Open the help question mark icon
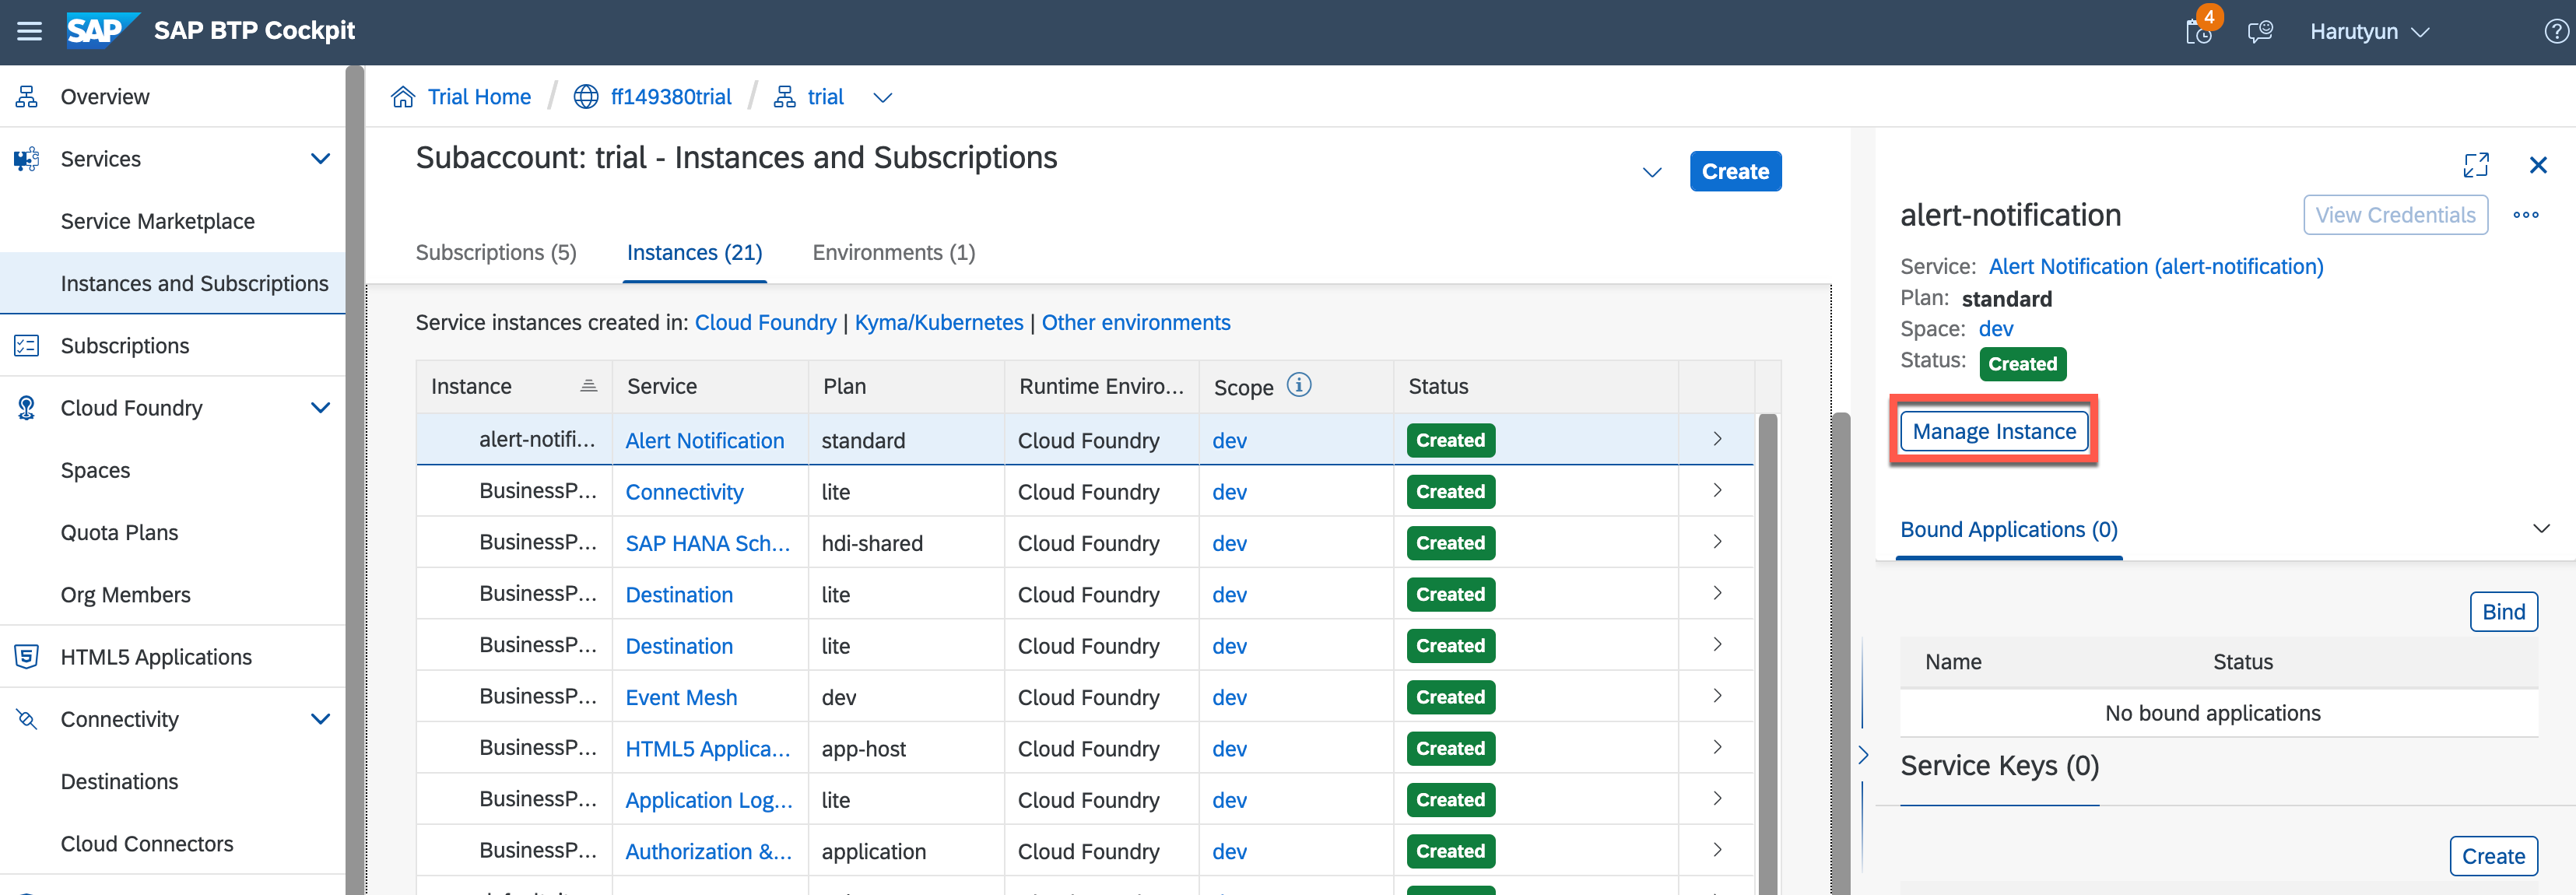The width and height of the screenshot is (2576, 895). click(2556, 31)
